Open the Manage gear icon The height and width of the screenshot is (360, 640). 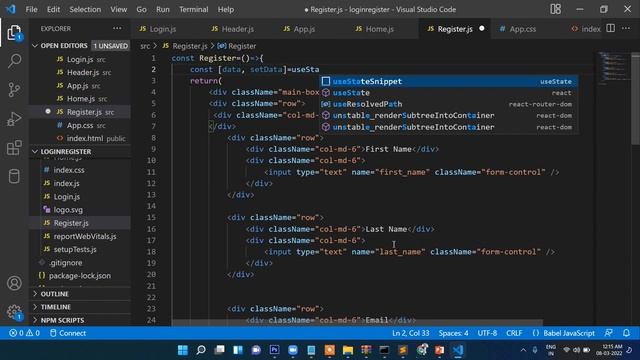coord(14,312)
